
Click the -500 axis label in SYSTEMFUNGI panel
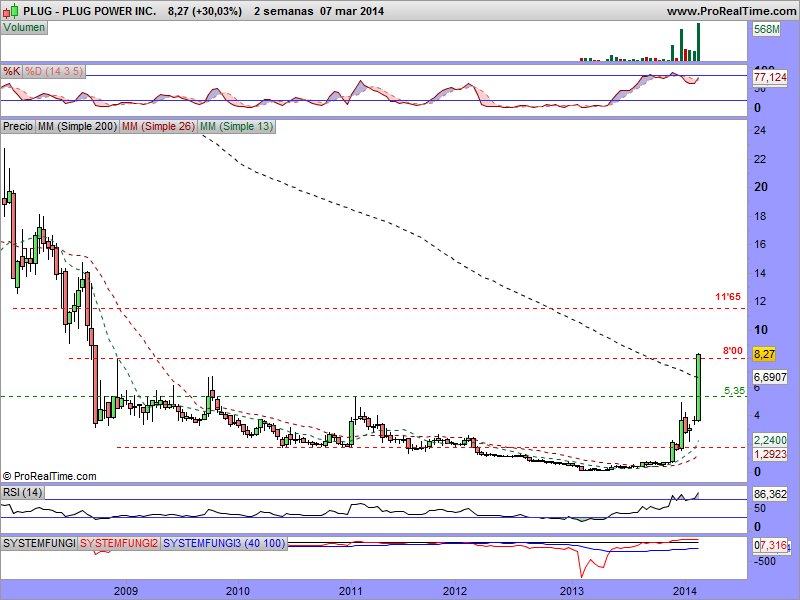[x=765, y=561]
